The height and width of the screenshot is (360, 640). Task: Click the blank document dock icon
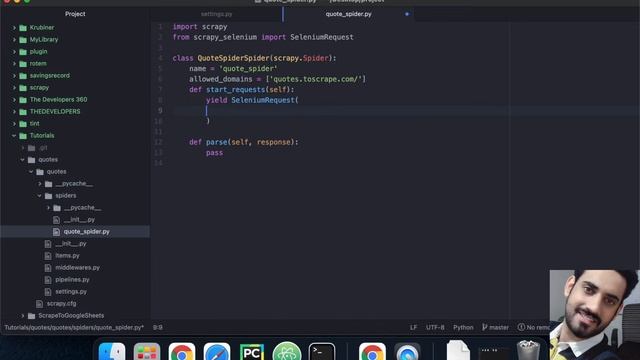[x=458, y=351]
